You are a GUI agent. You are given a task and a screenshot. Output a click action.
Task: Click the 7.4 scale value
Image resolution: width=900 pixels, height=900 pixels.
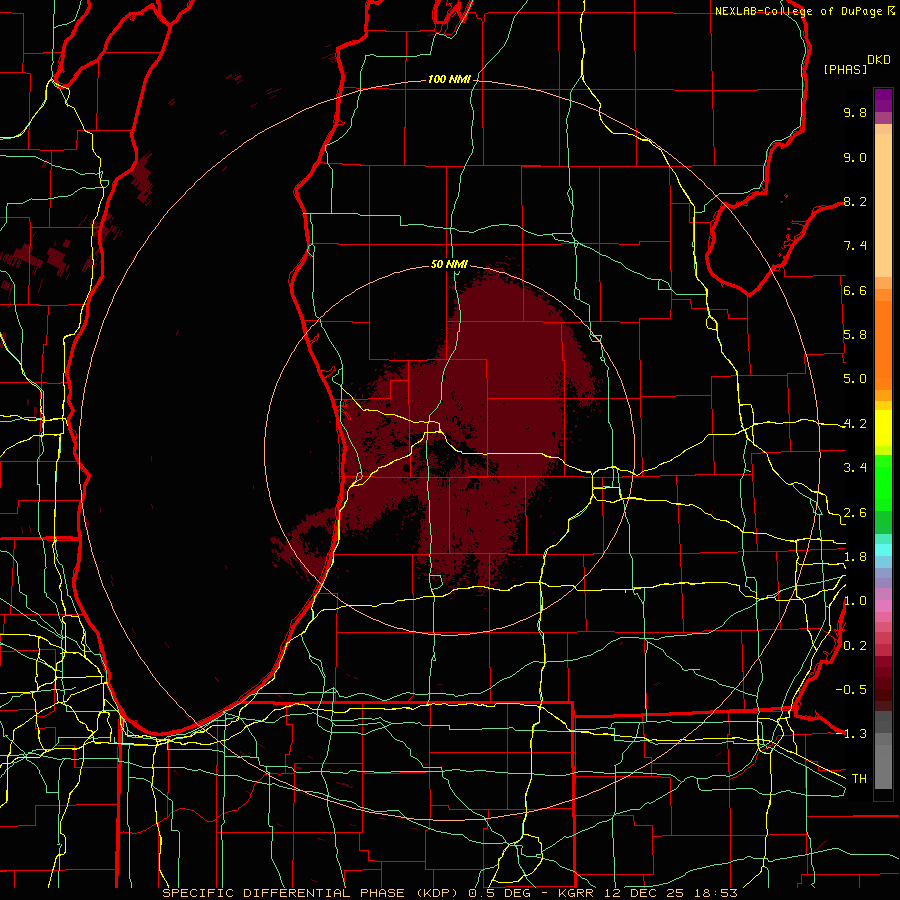click(x=855, y=246)
